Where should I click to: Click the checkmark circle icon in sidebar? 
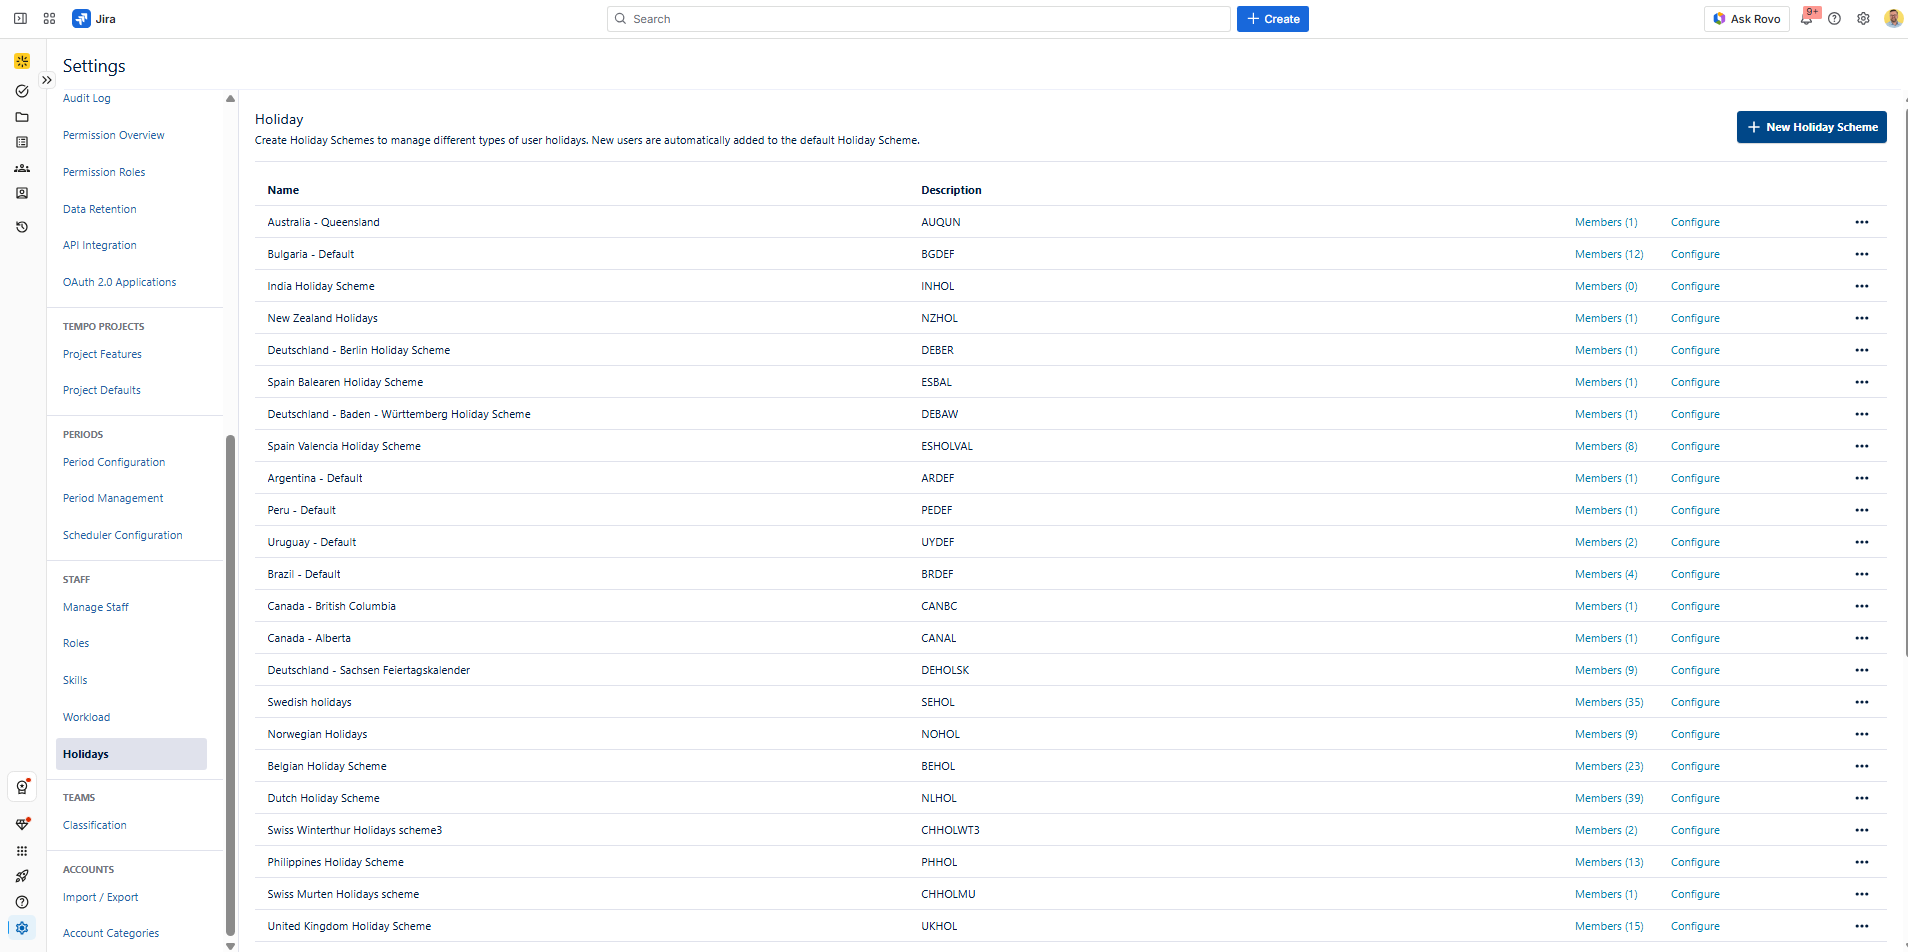(x=22, y=91)
